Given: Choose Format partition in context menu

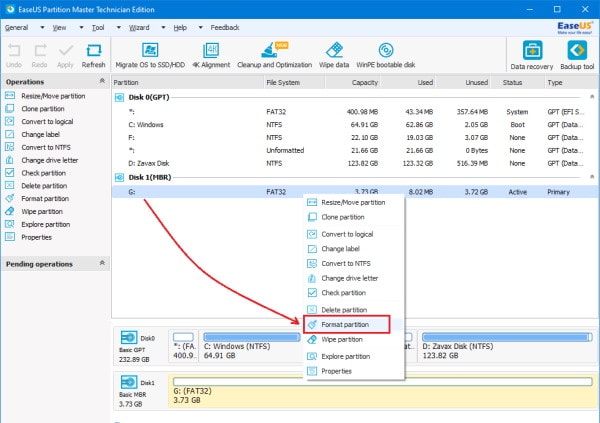Looking at the screenshot, I should [347, 325].
